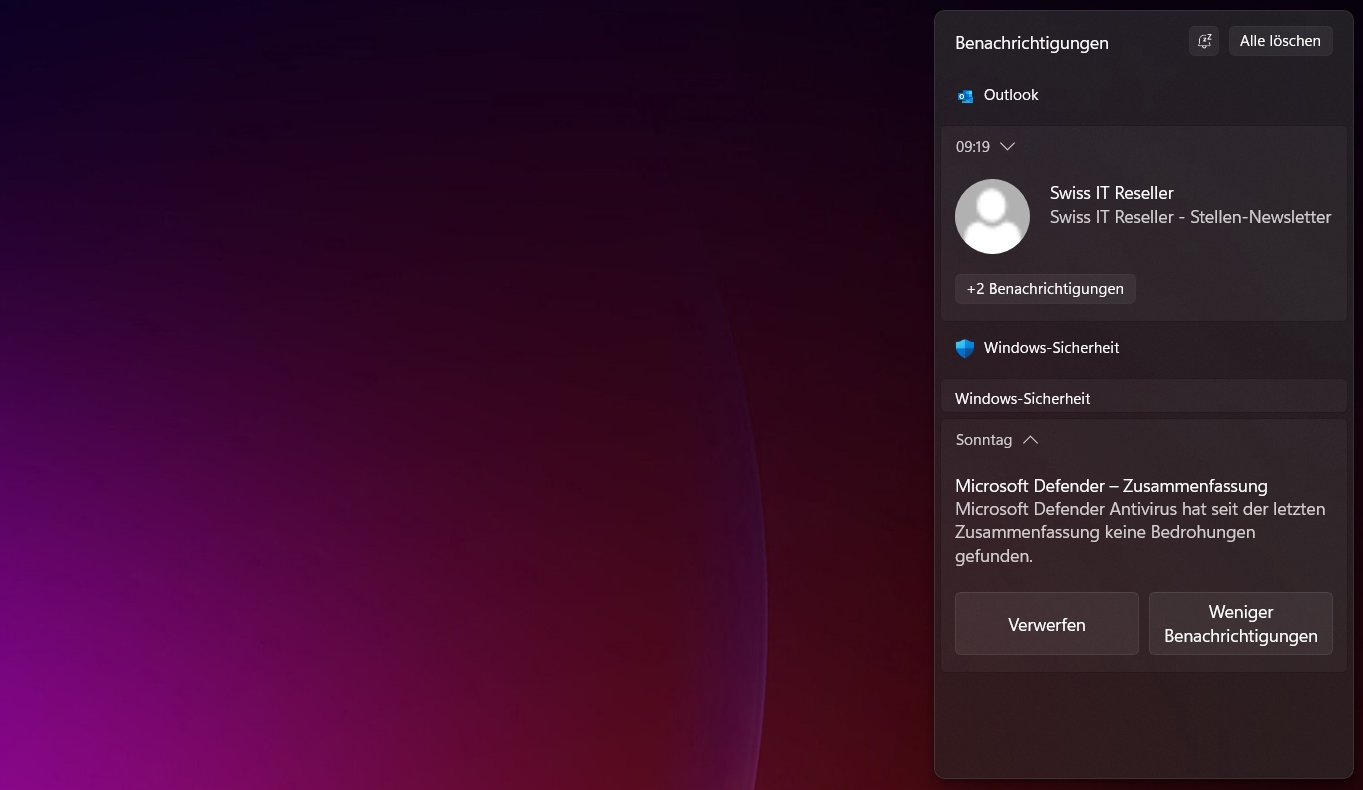Click the Outlook app icon
This screenshot has height=790, width=1363.
(x=965, y=96)
